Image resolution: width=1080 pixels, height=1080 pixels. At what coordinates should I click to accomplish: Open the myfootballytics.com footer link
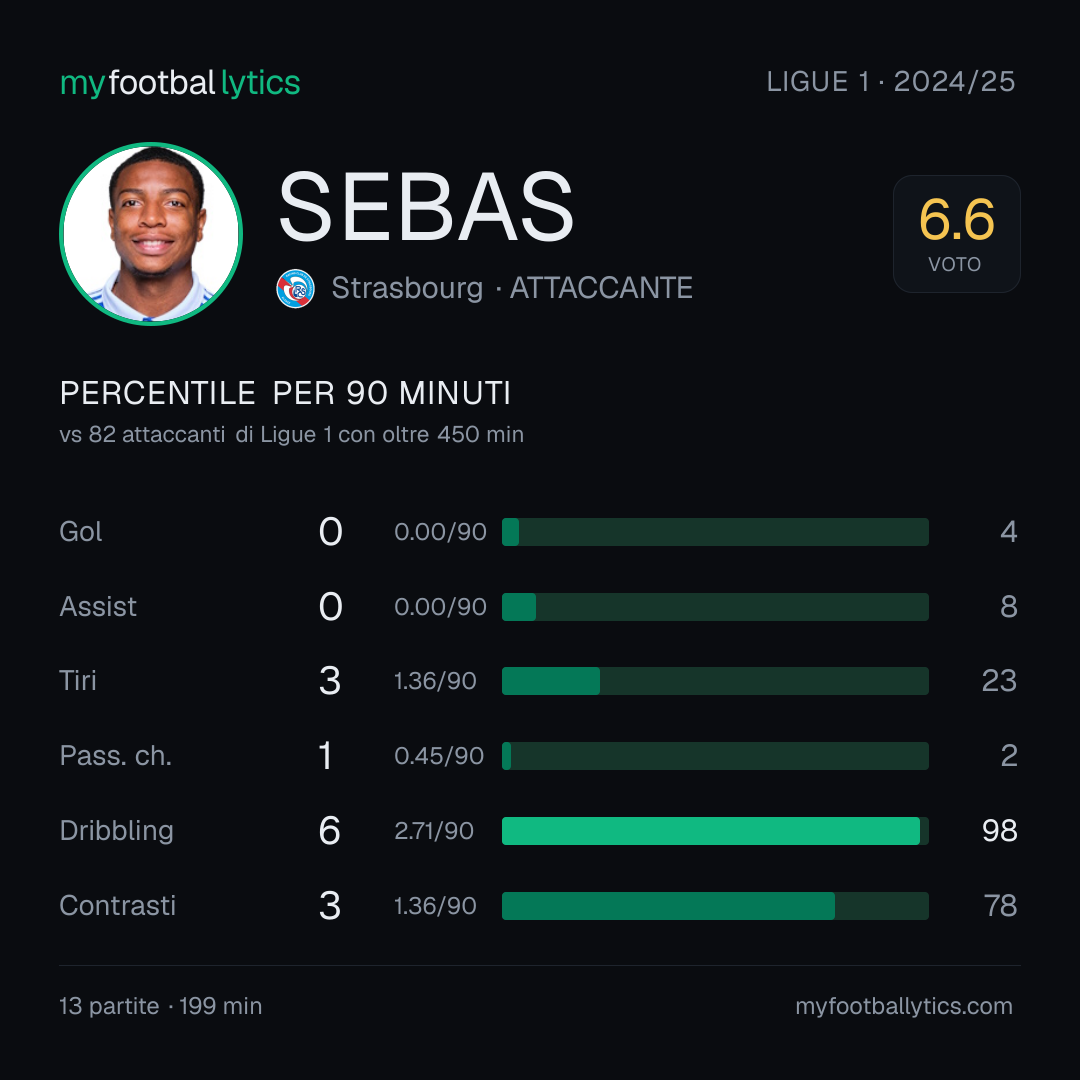(904, 1006)
